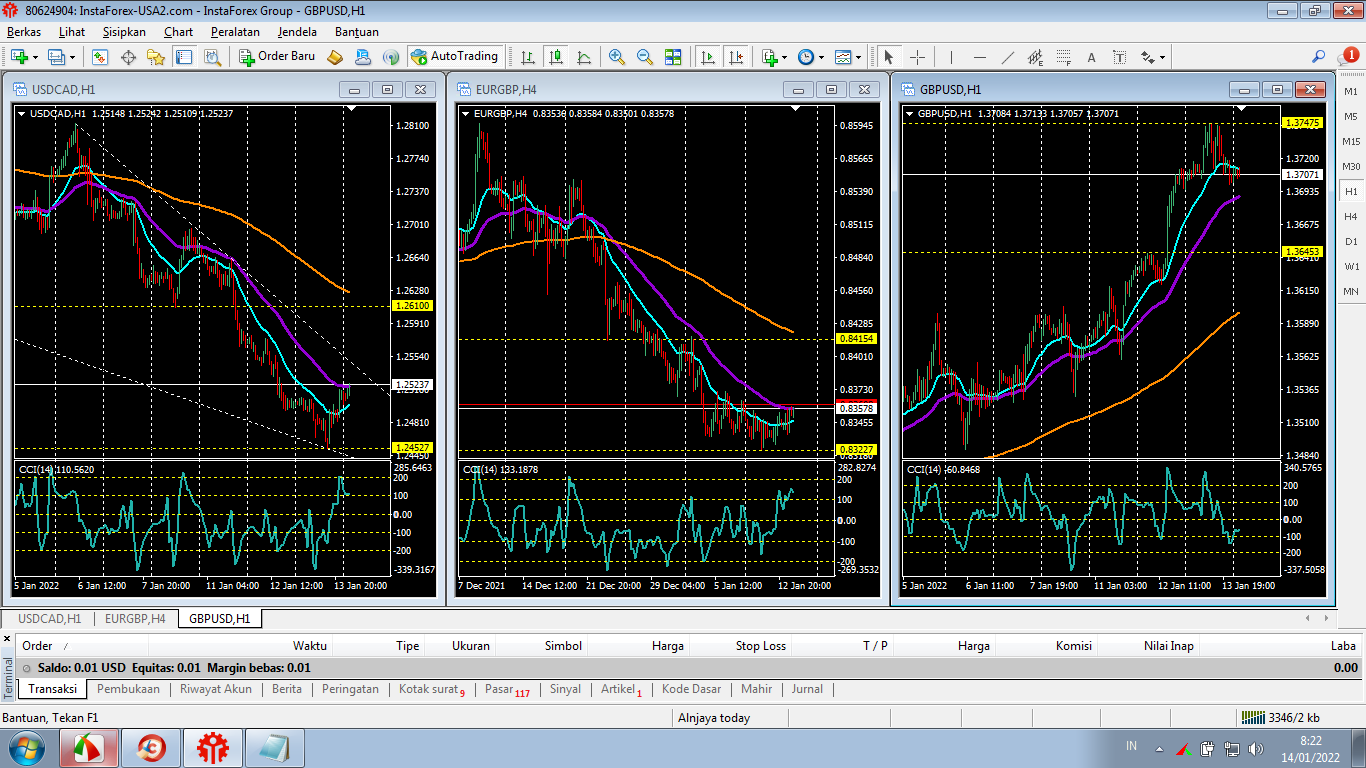Tile chart windows with the grid icon

coord(673,57)
